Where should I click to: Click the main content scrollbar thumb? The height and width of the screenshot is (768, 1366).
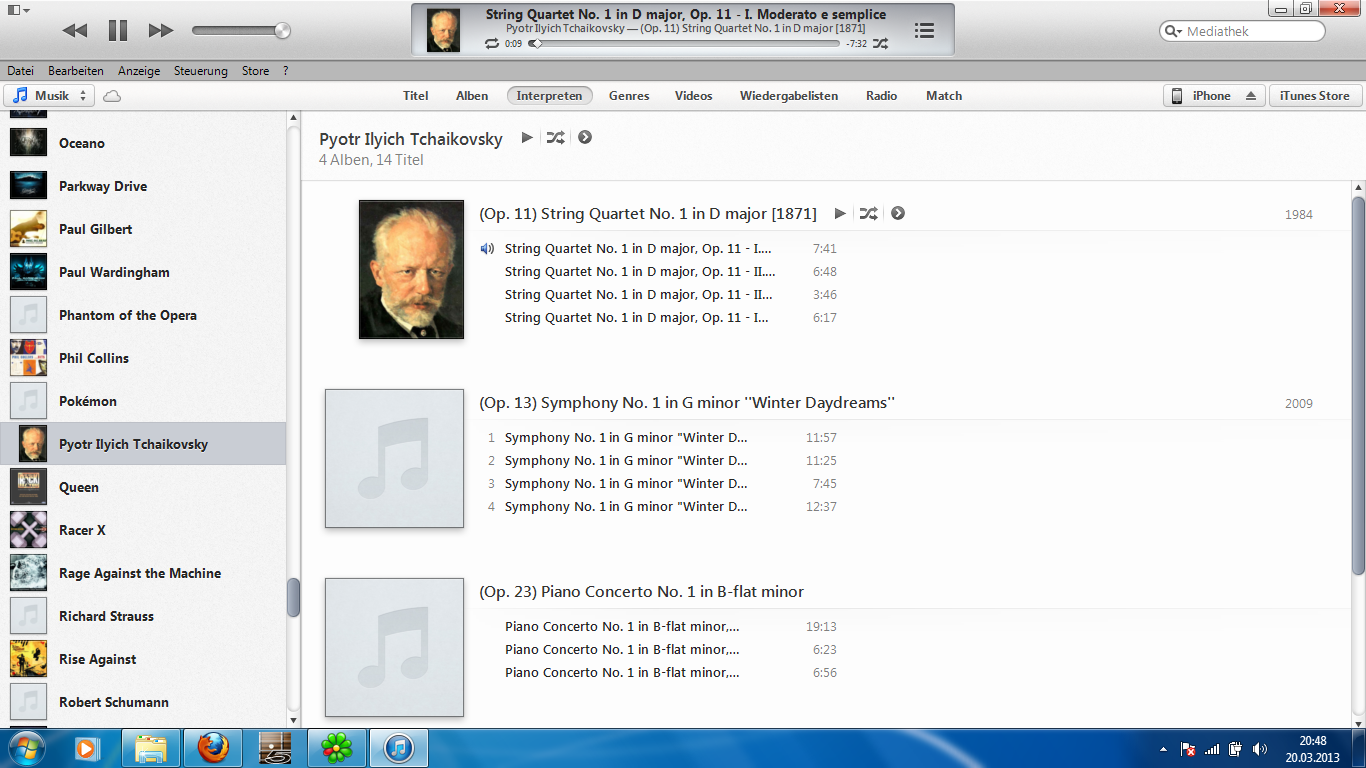pyautogui.click(x=1358, y=386)
